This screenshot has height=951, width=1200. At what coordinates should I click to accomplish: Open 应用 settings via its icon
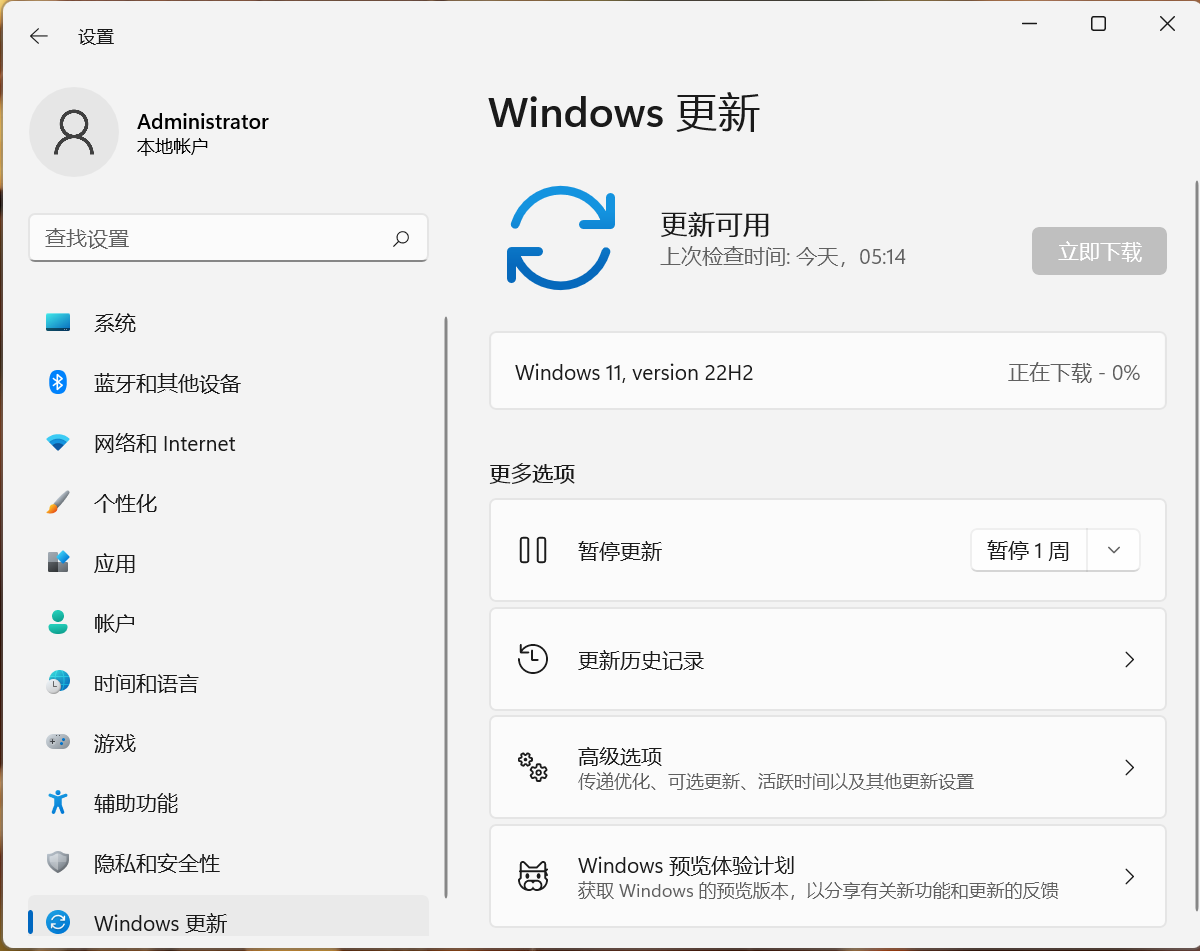tap(59, 562)
